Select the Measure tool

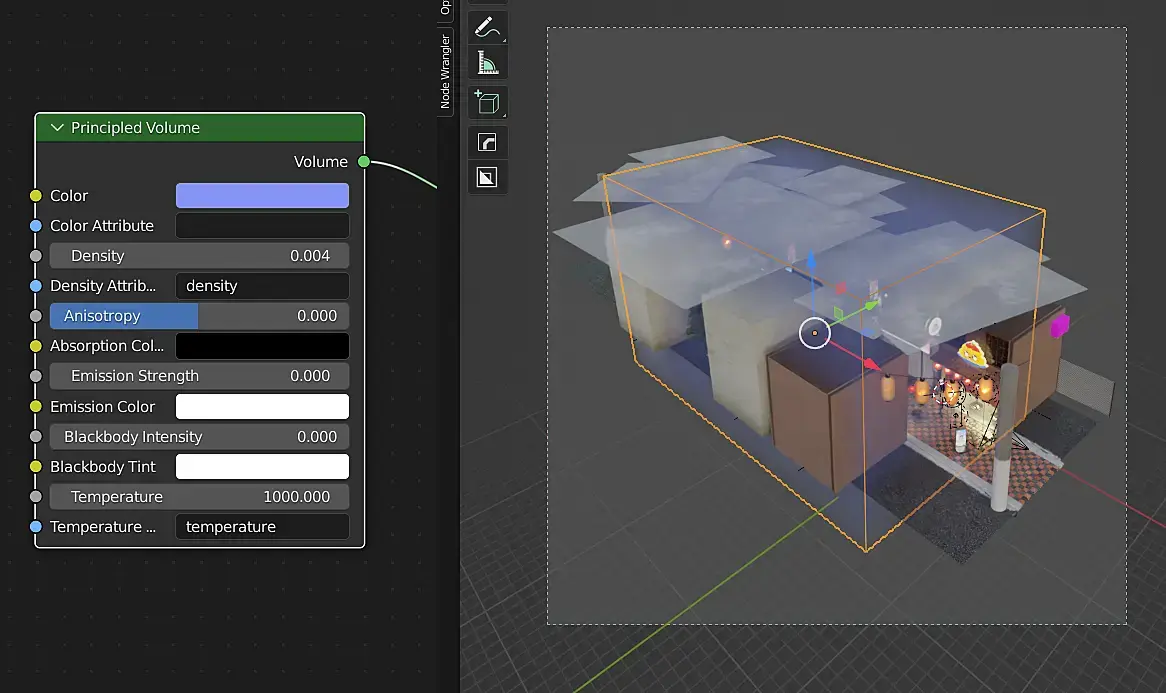click(x=487, y=64)
